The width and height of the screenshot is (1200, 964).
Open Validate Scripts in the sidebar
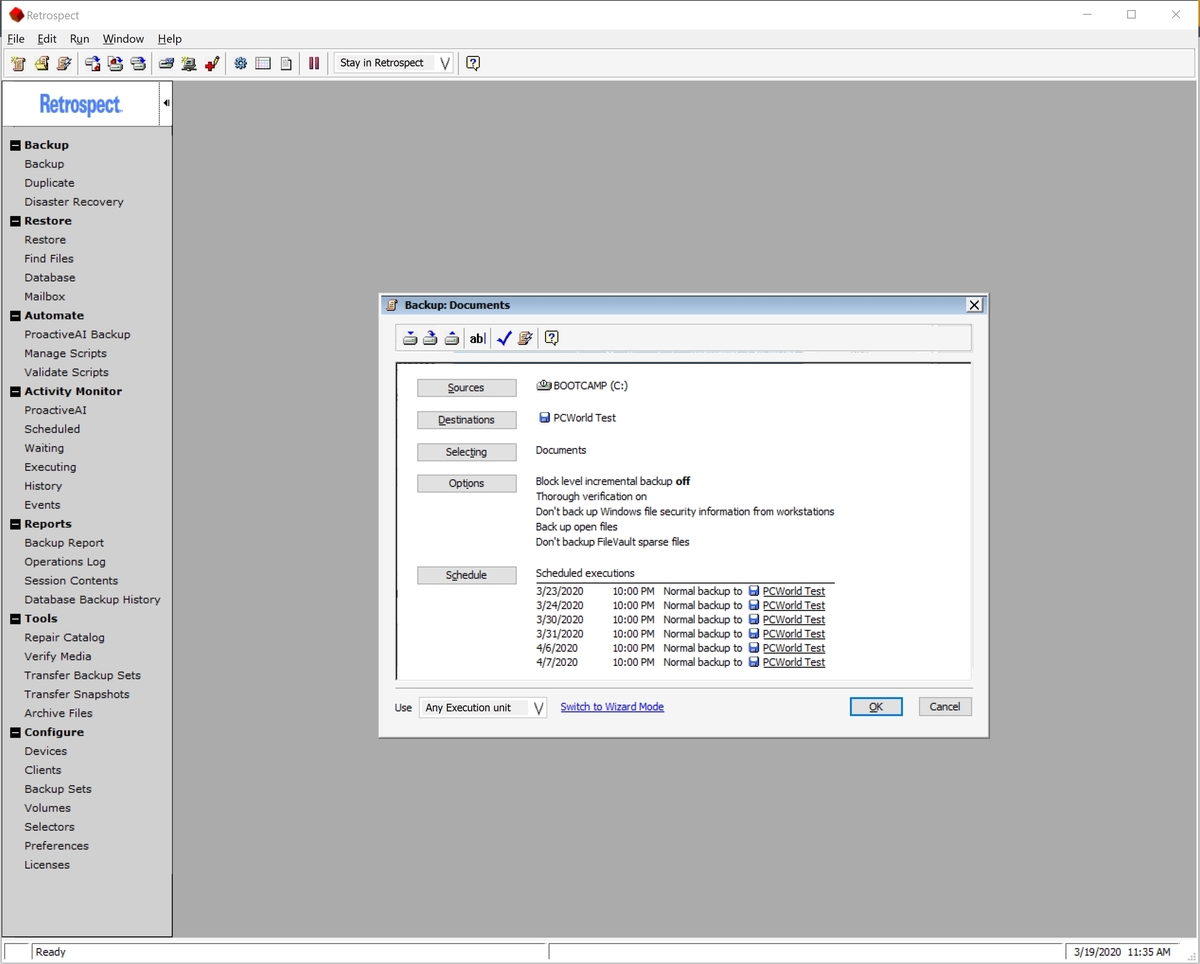pos(67,373)
